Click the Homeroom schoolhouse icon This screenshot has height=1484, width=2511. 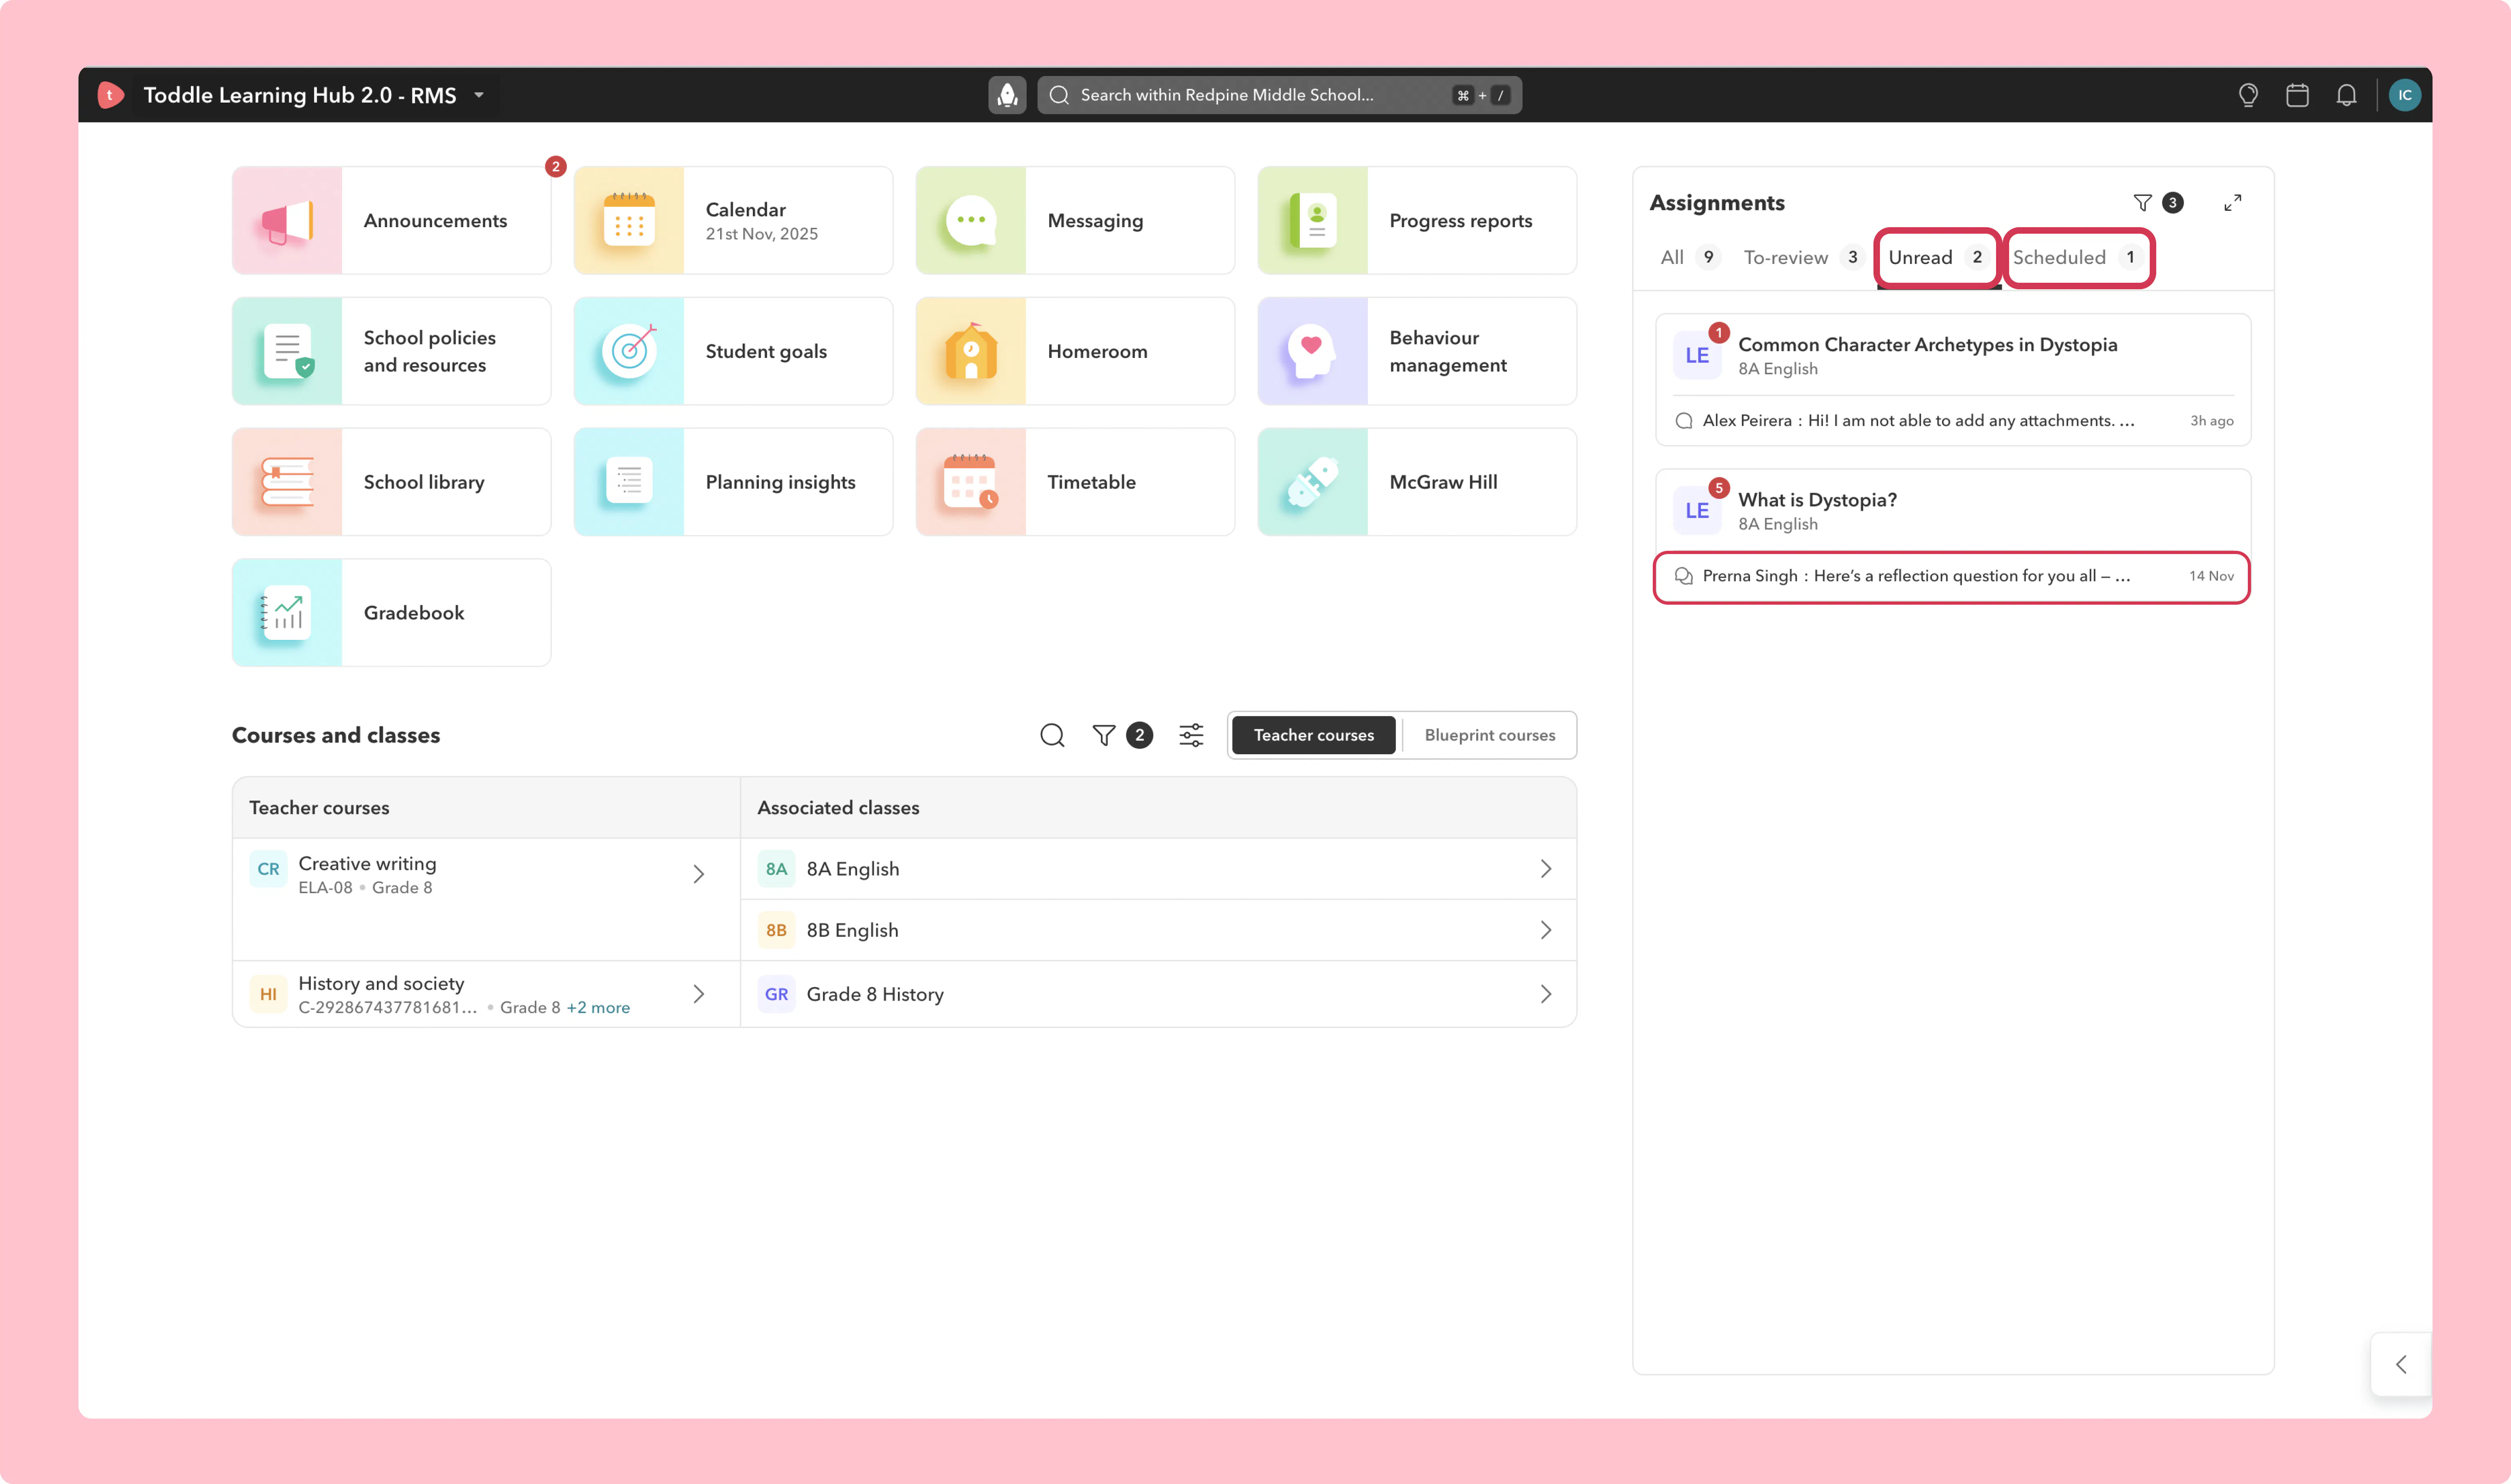point(971,352)
